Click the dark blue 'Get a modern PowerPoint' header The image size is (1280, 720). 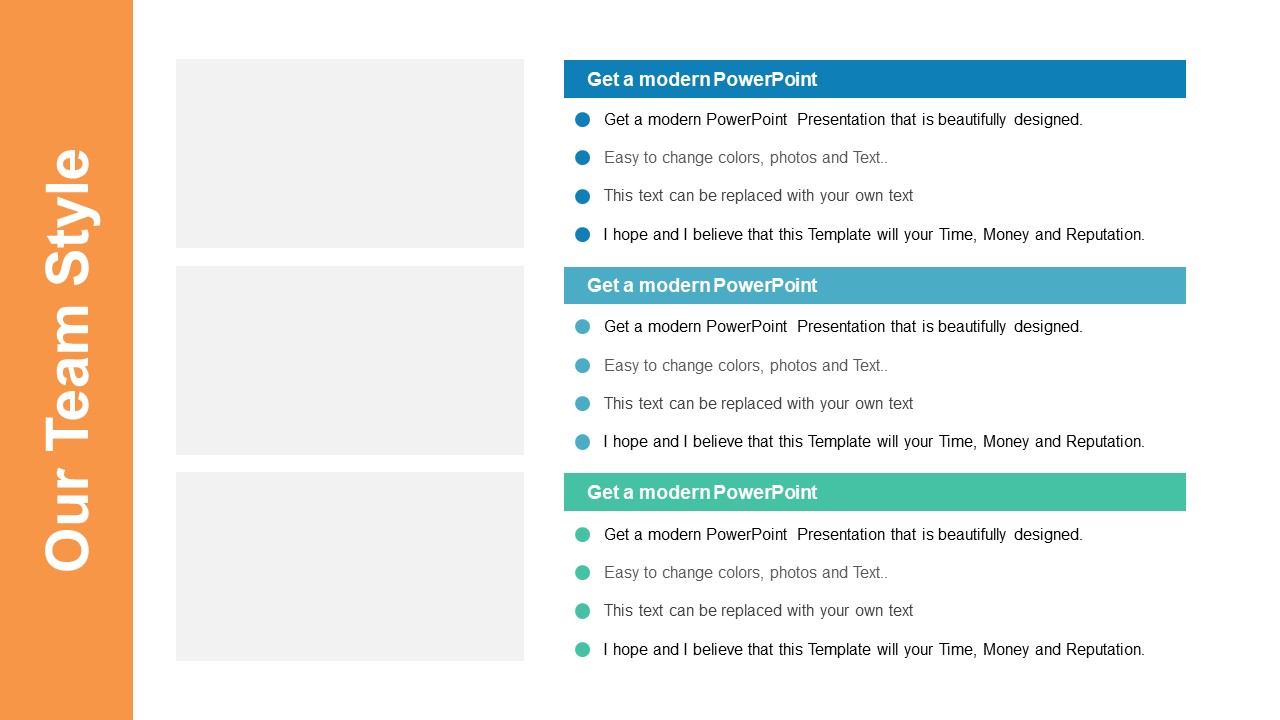[875, 79]
